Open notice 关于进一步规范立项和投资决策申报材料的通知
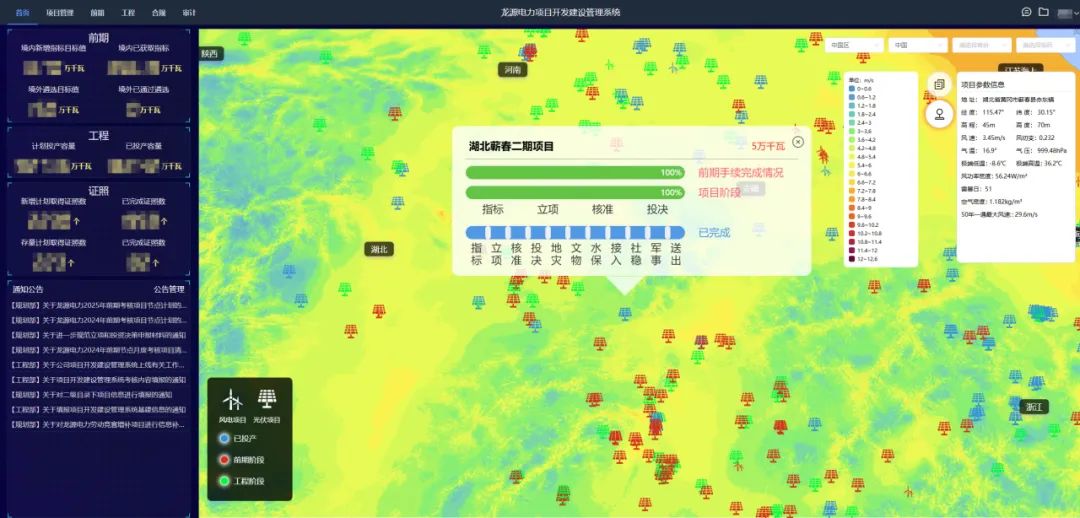 tap(98, 335)
